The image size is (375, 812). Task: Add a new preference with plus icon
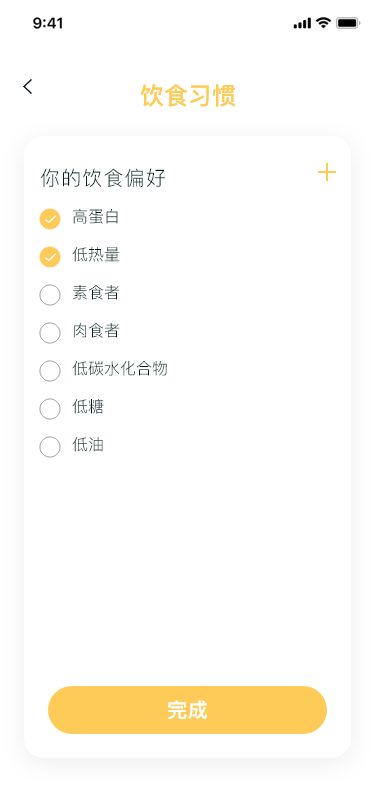pyautogui.click(x=327, y=172)
